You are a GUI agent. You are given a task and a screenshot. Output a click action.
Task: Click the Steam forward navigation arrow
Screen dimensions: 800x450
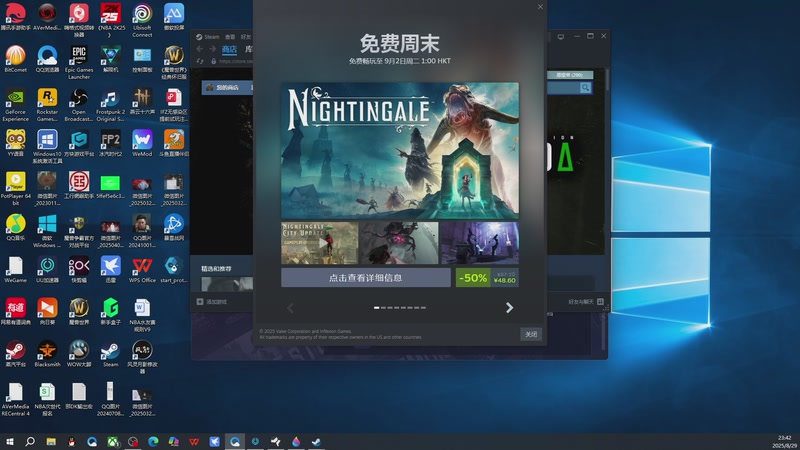[212, 49]
